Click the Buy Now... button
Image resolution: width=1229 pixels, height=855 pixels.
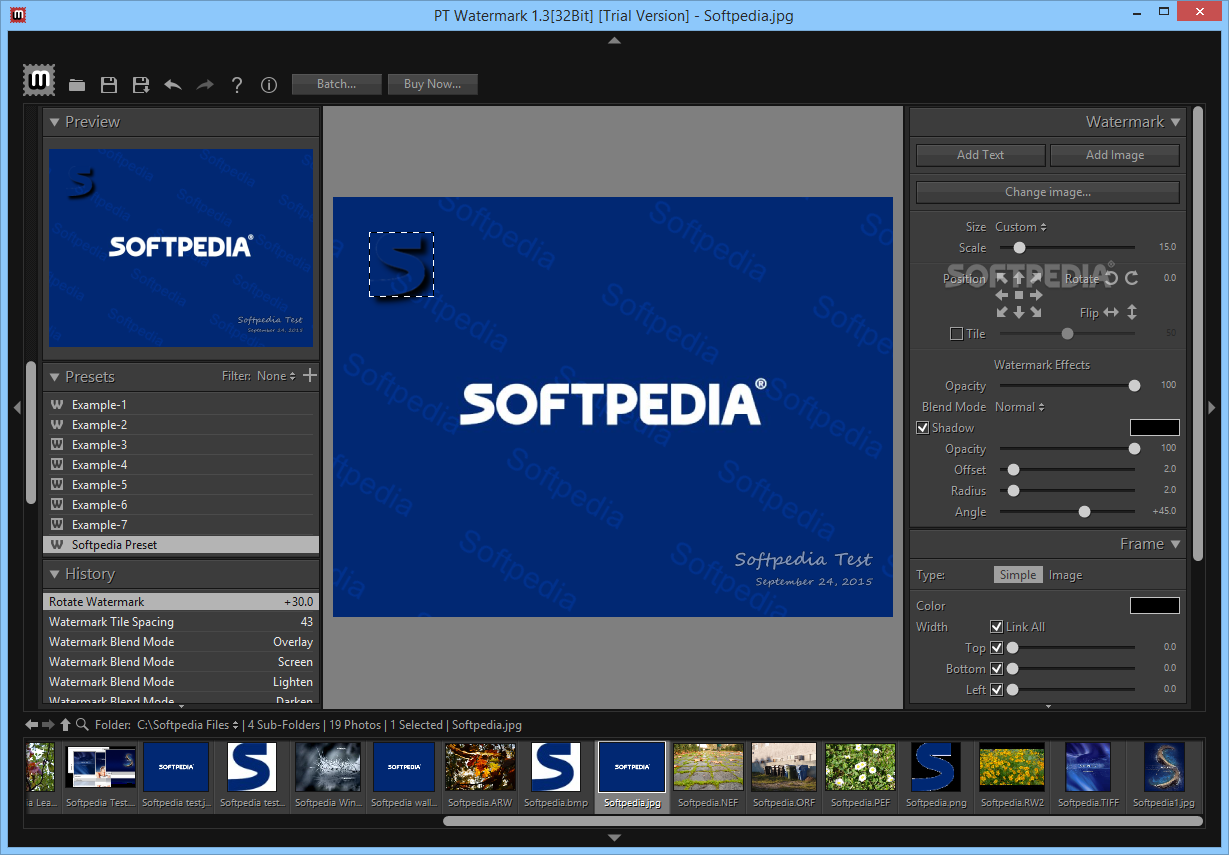point(432,84)
